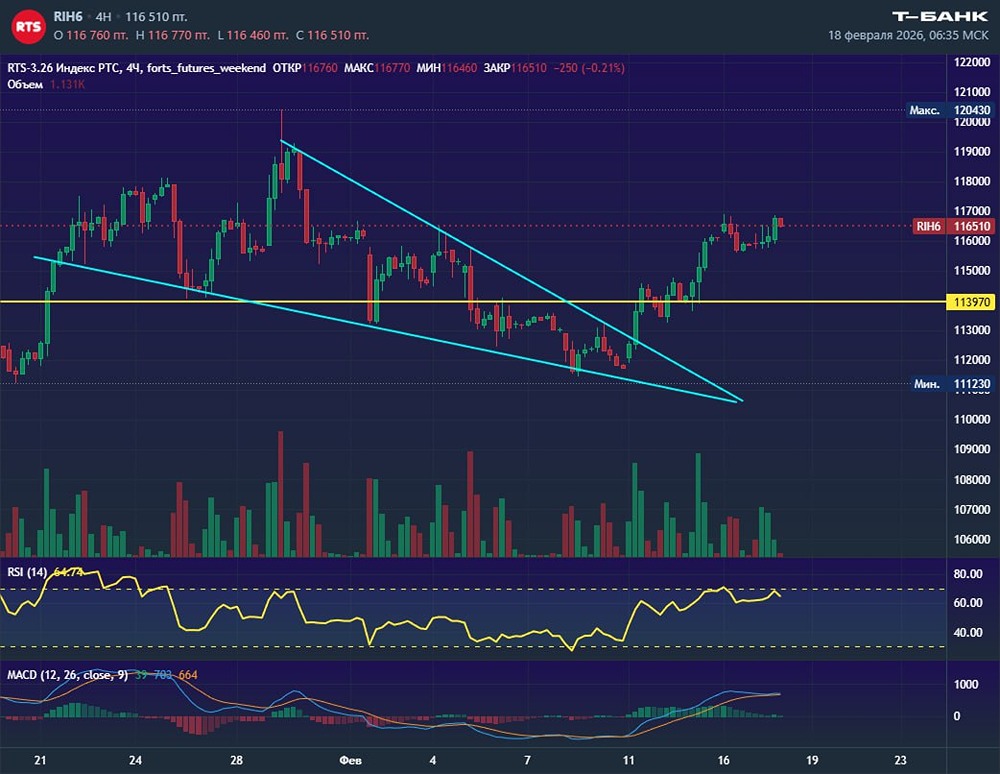The height and width of the screenshot is (774, 1000).
Task: Click the -250 (-0.21%) change value
Action: pos(589,68)
